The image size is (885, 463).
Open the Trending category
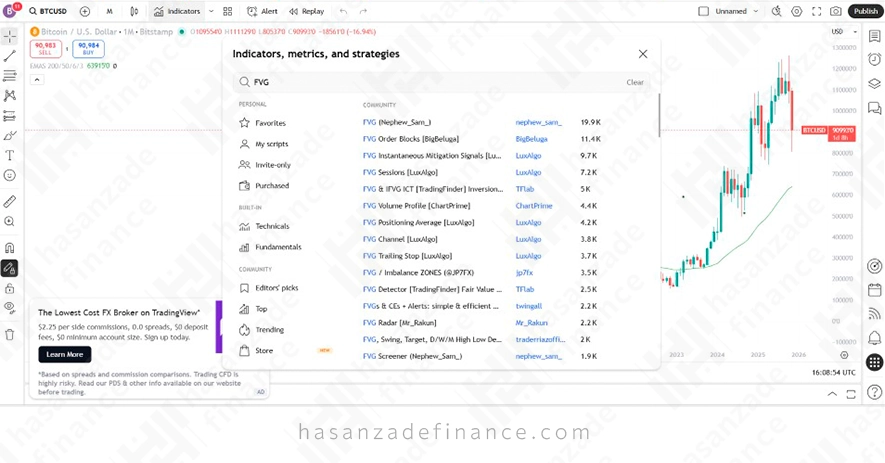[x=262, y=330]
